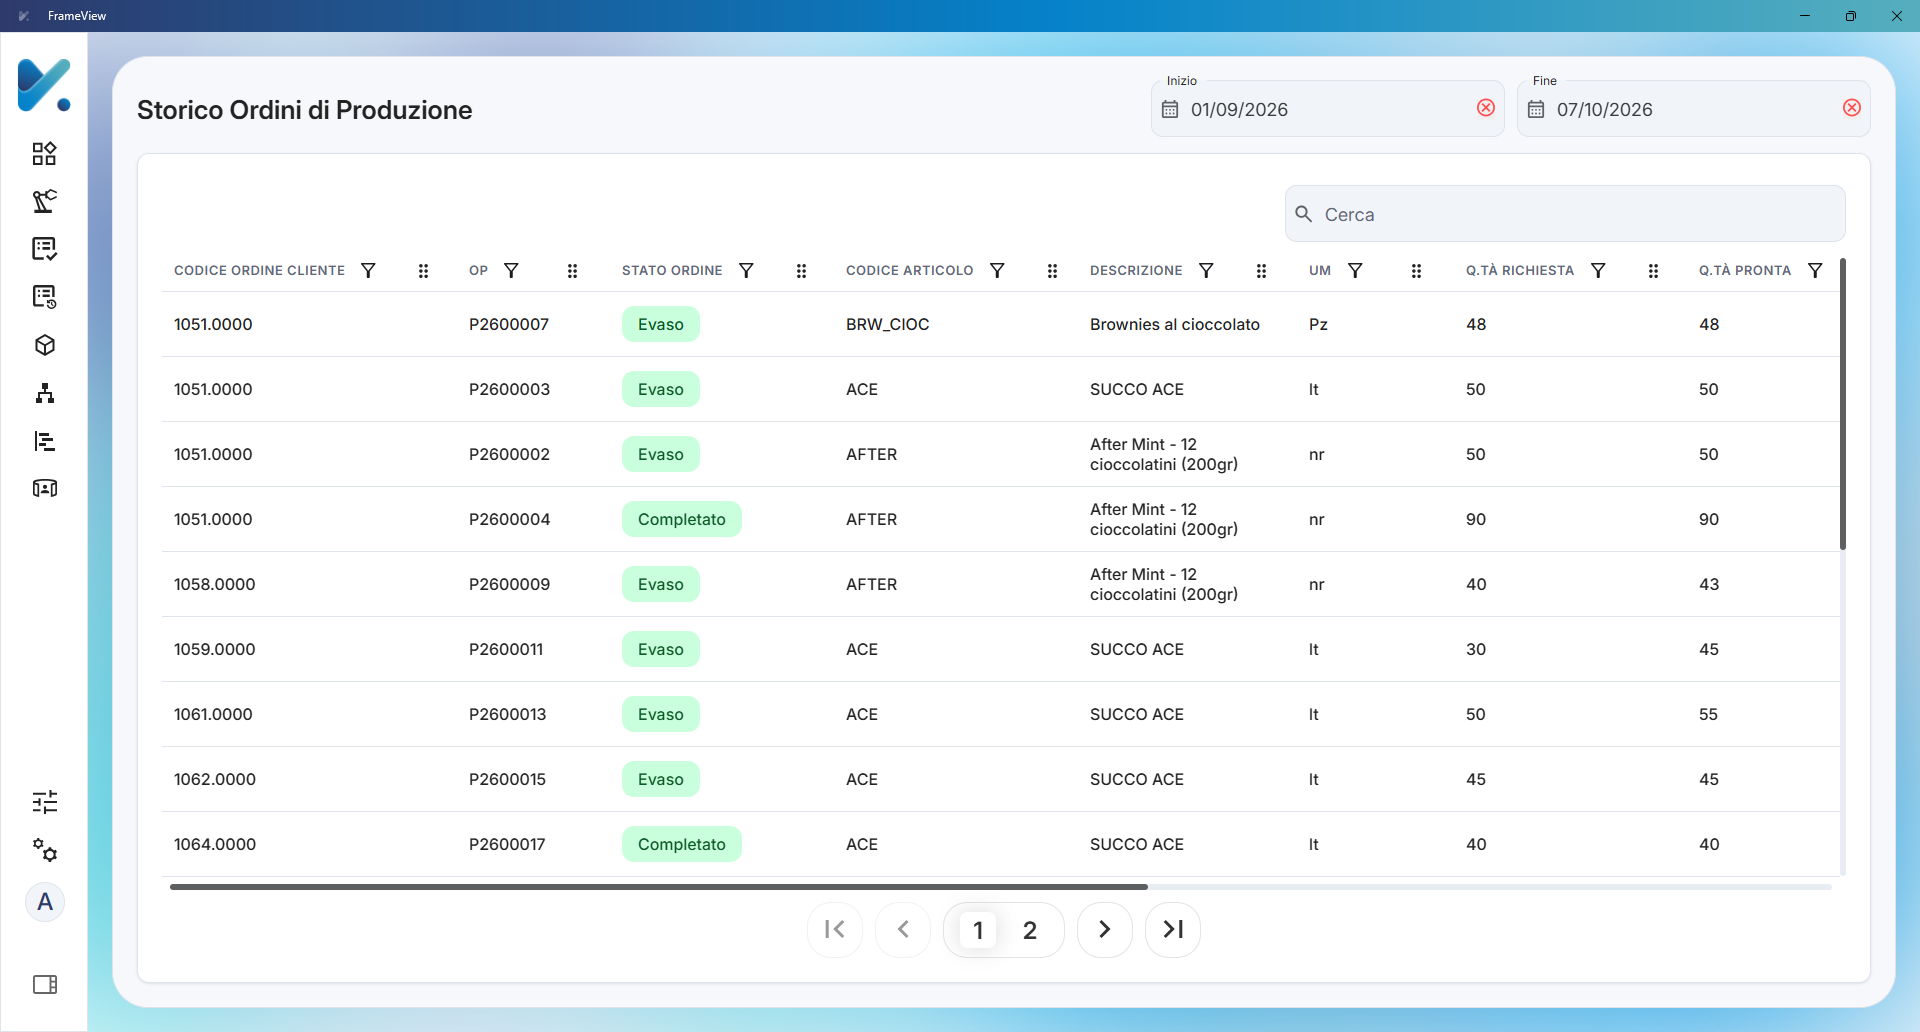Open the dashboard widgets icon in sidebar
1920x1032 pixels.
coord(44,153)
